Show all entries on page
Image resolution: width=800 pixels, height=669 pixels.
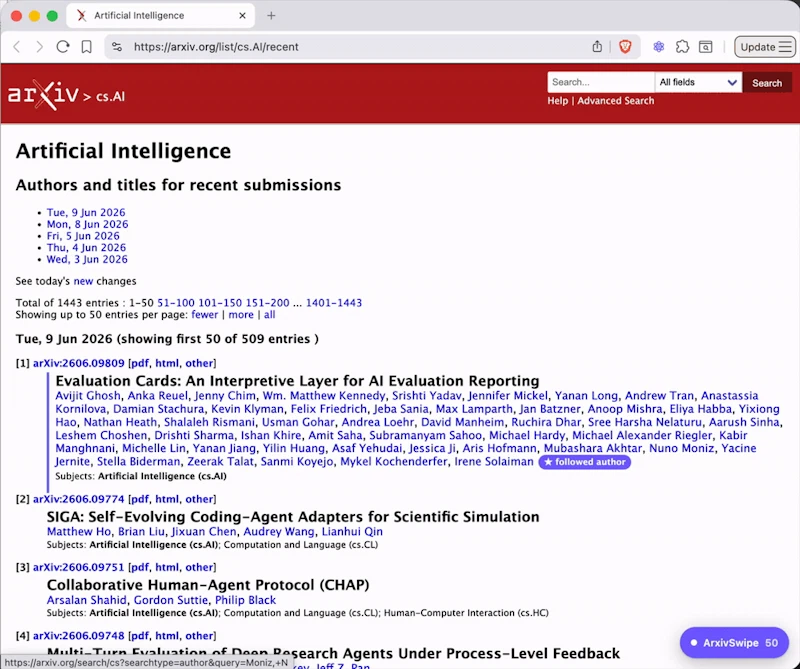269,314
